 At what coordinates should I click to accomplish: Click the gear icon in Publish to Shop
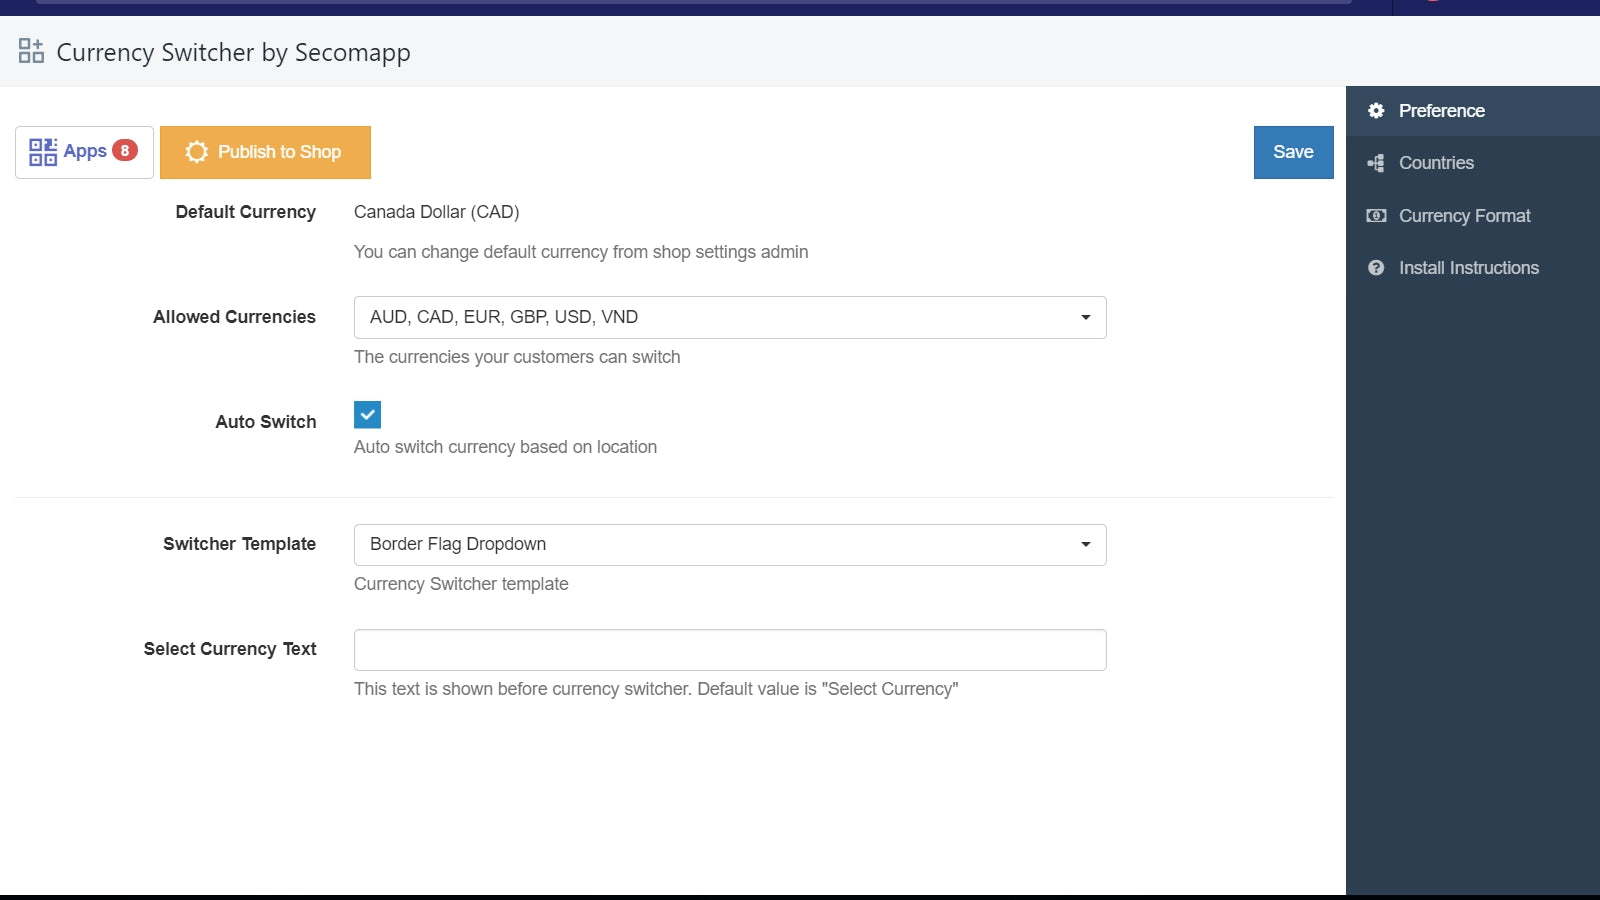[197, 152]
